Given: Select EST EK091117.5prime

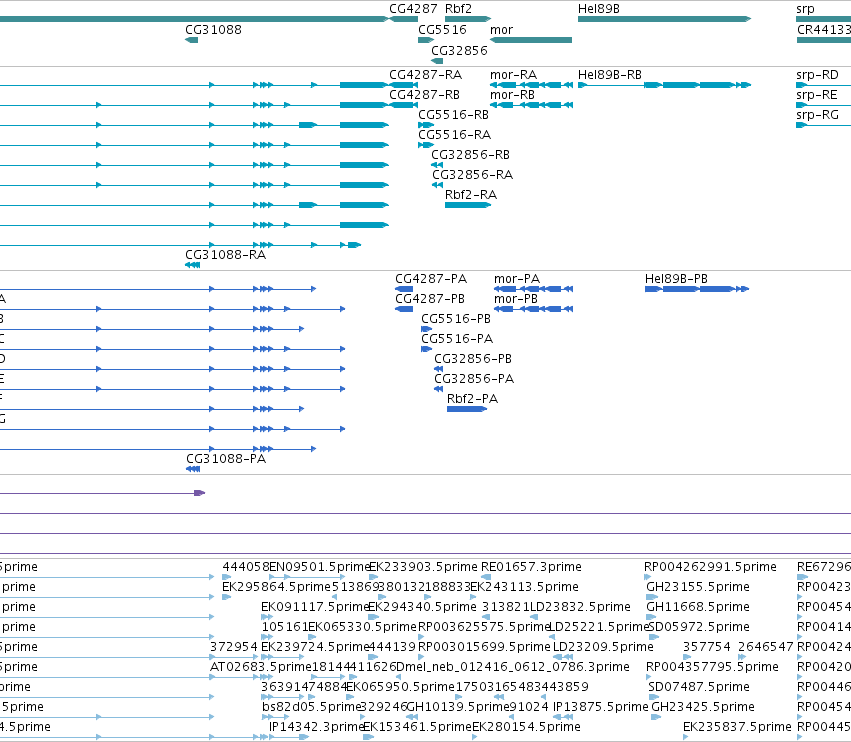Looking at the screenshot, I should 315,607.
